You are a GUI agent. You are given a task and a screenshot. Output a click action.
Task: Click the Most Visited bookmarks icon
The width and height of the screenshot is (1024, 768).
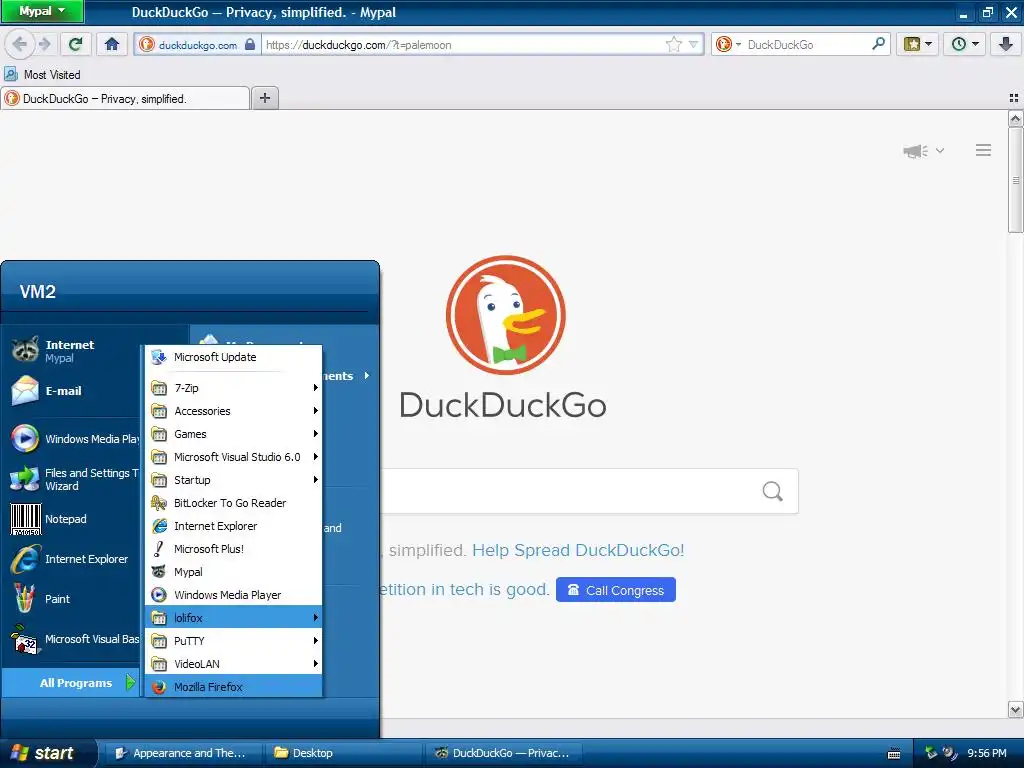tap(11, 74)
